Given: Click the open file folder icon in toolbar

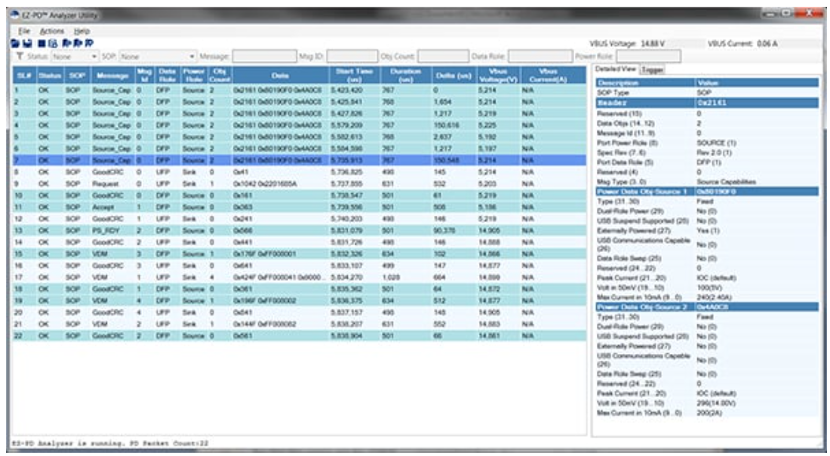Looking at the screenshot, I should pos(14,45).
